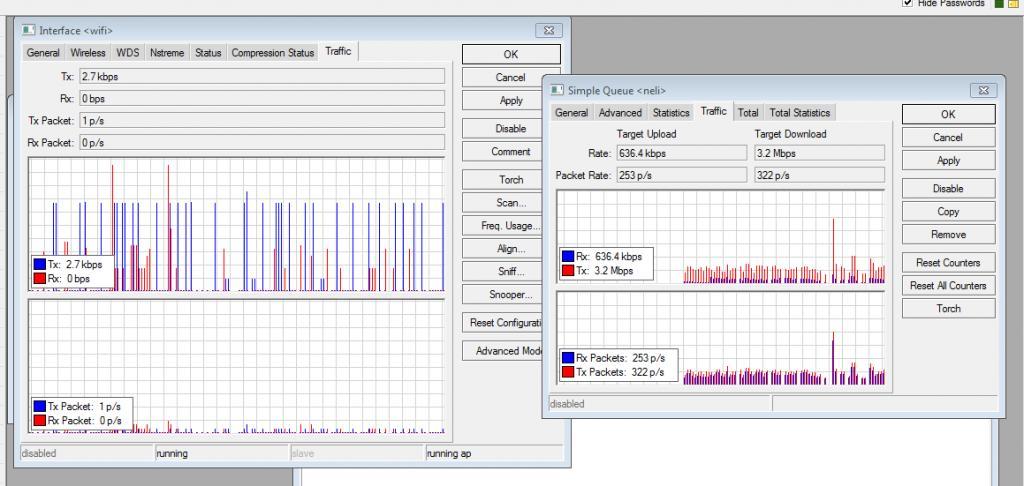Select the Total Statistics tab

tap(799, 113)
